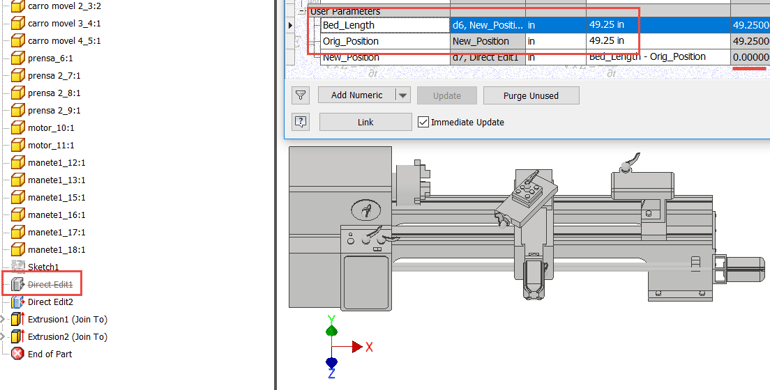Expand the Extrusion2 (Join To) node
Screen dimensions: 770x390
tap(3, 336)
